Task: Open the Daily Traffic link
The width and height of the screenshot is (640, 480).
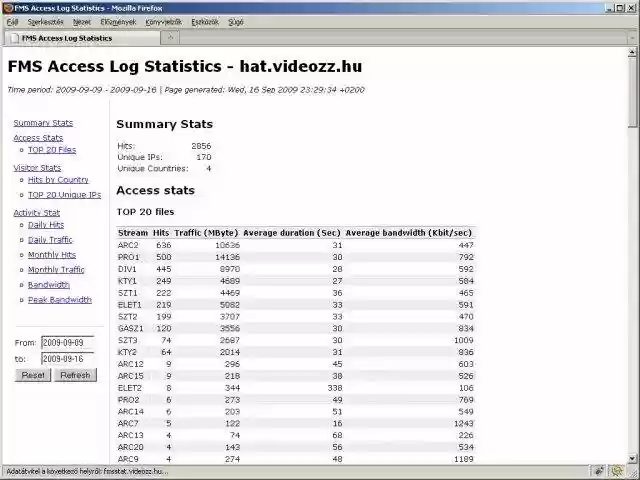Action: pyautogui.click(x=50, y=240)
